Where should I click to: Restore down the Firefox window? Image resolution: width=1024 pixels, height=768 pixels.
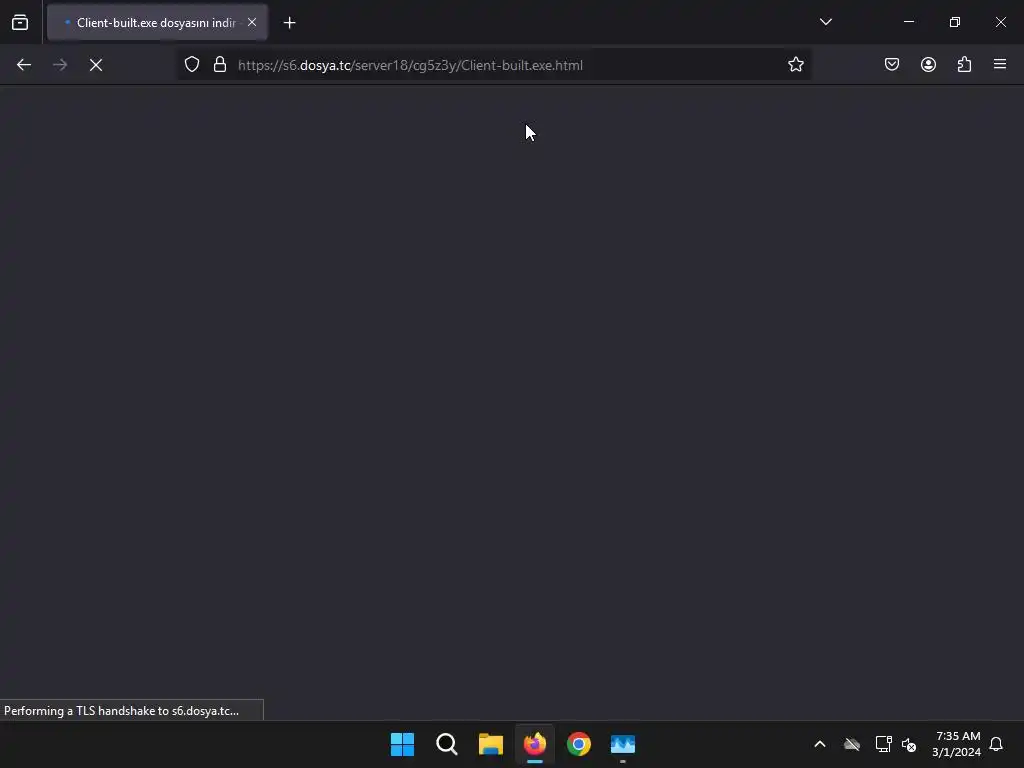[x=955, y=22]
